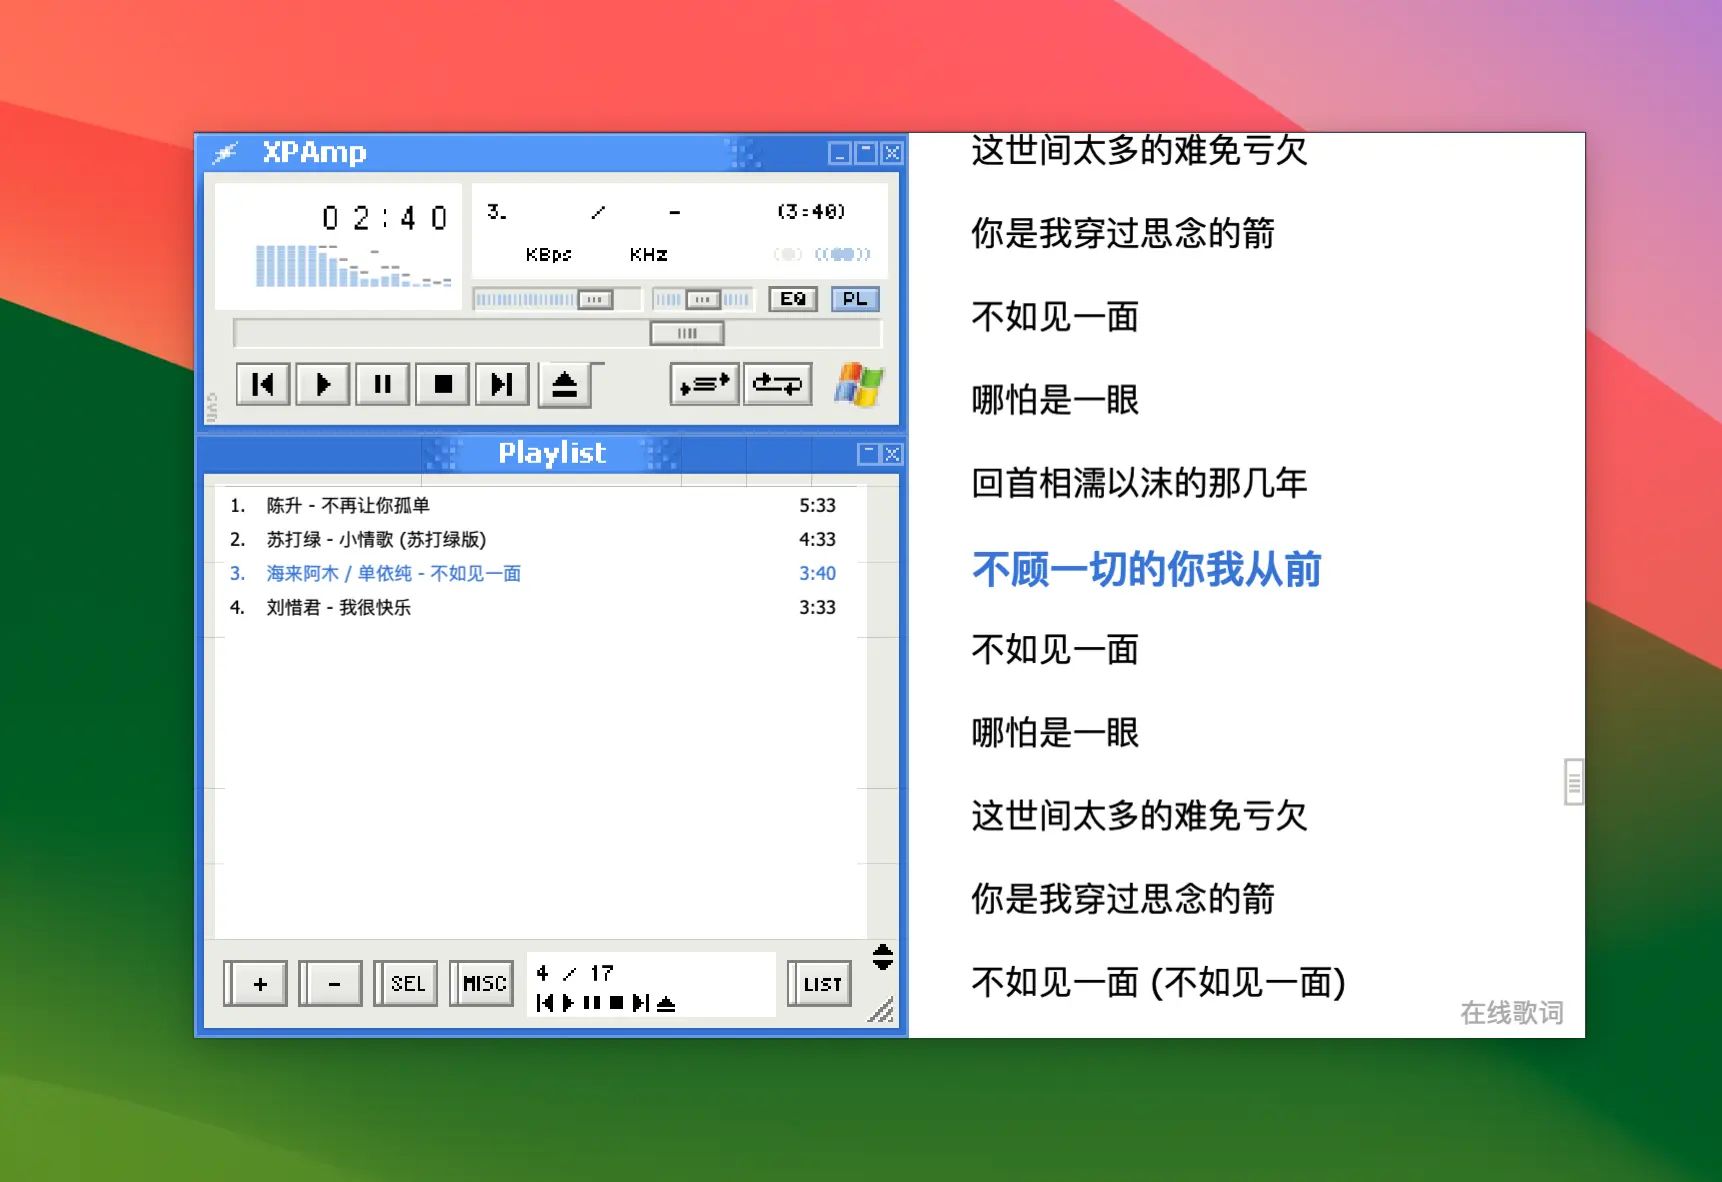Image resolution: width=1722 pixels, height=1182 pixels.
Task: Click the lyrics panel scrollbar handle
Action: pyautogui.click(x=1574, y=782)
